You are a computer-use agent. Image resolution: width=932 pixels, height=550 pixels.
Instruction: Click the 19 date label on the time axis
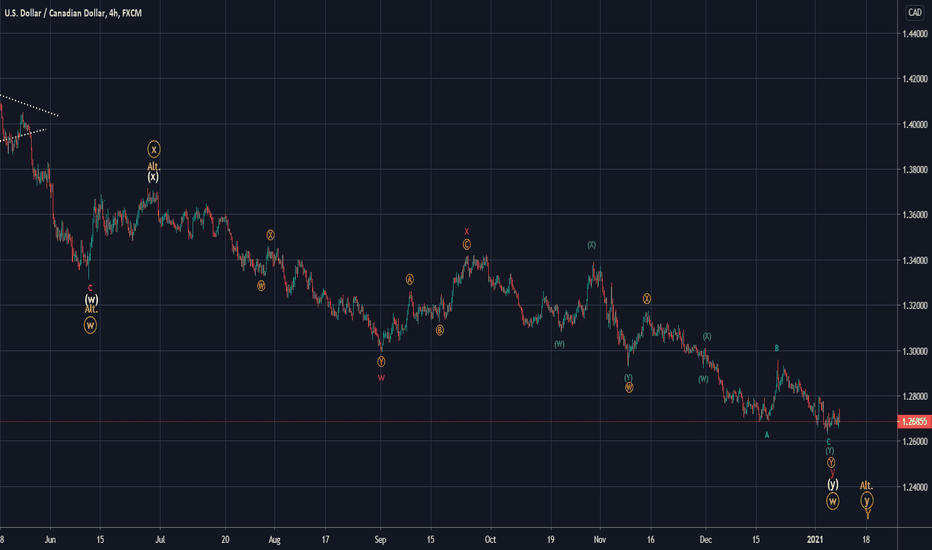(x=551, y=540)
